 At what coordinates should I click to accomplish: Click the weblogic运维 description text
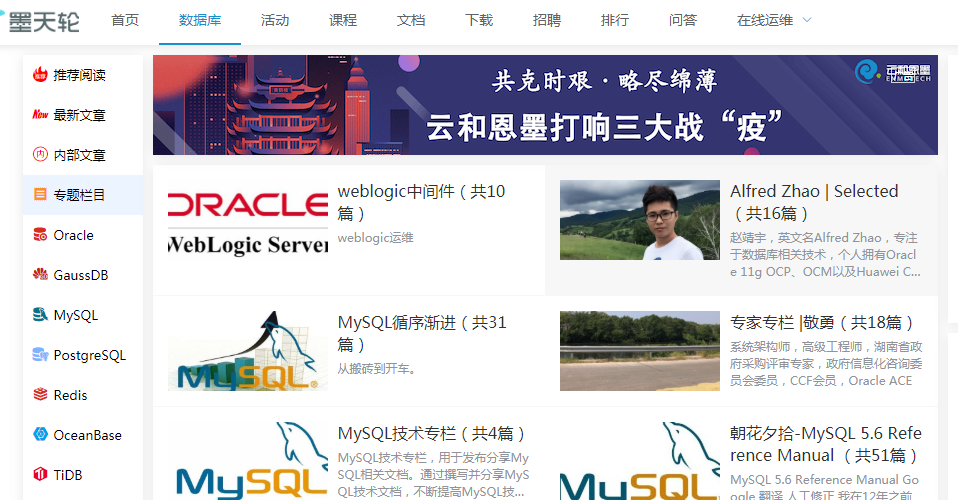point(376,238)
